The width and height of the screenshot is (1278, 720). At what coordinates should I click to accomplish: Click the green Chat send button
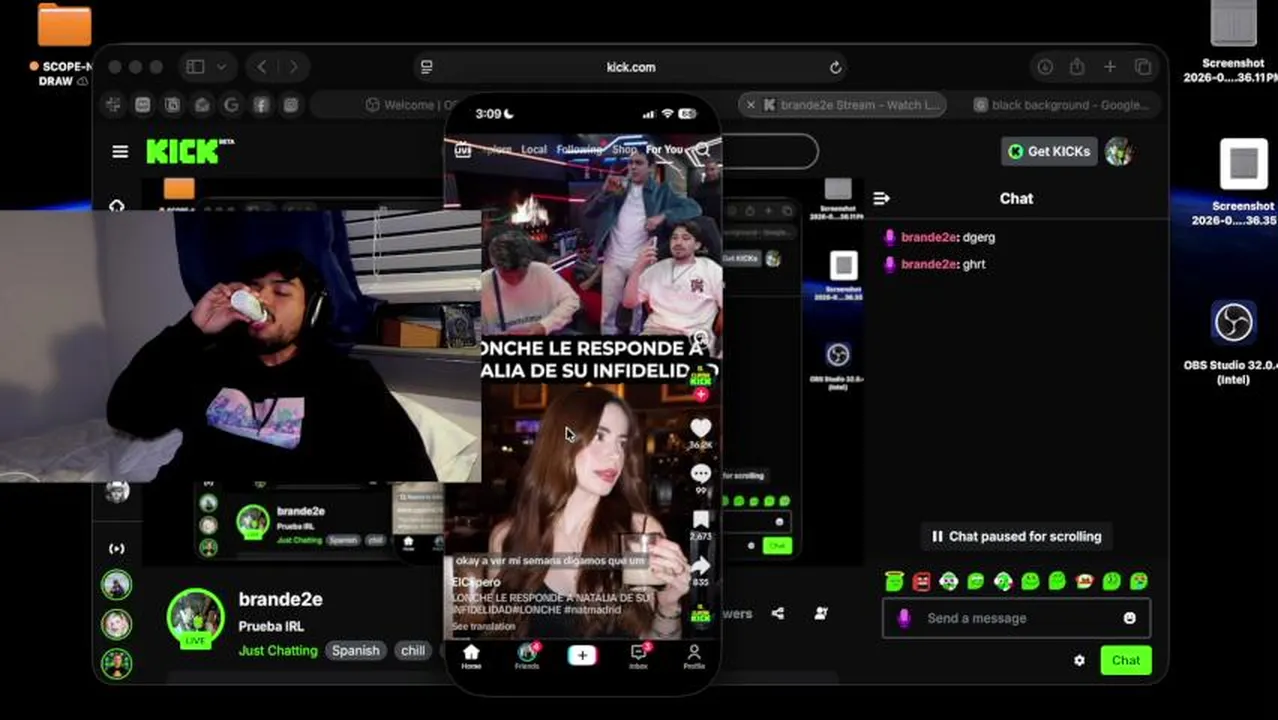(x=1126, y=660)
